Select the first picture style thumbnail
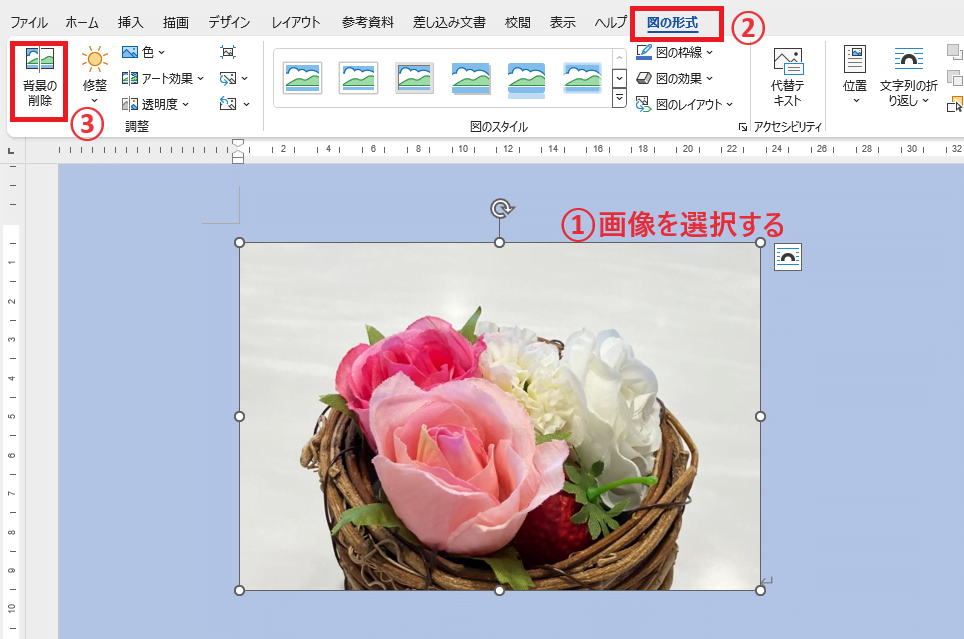This screenshot has height=639, width=964. [x=303, y=77]
